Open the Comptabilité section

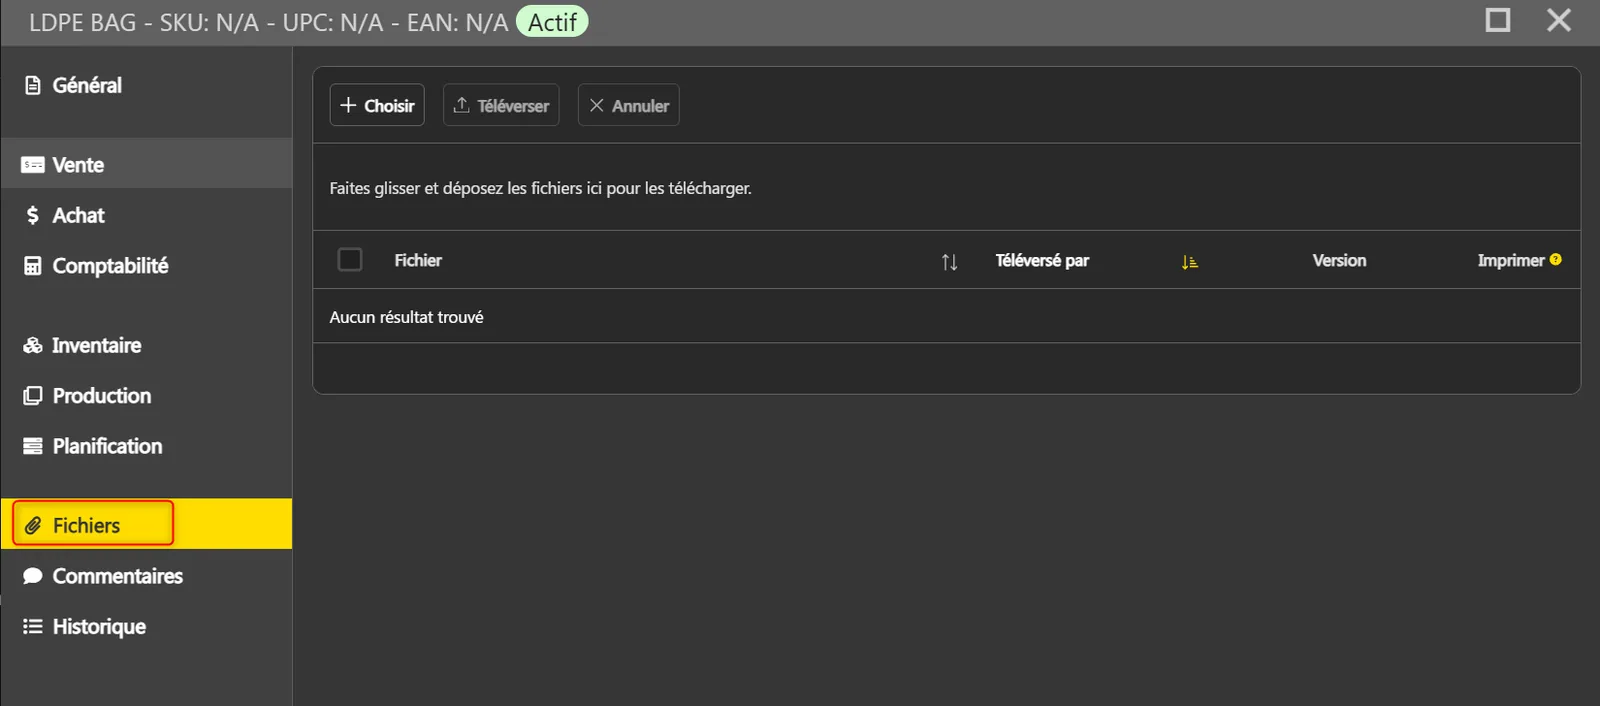pos(146,266)
